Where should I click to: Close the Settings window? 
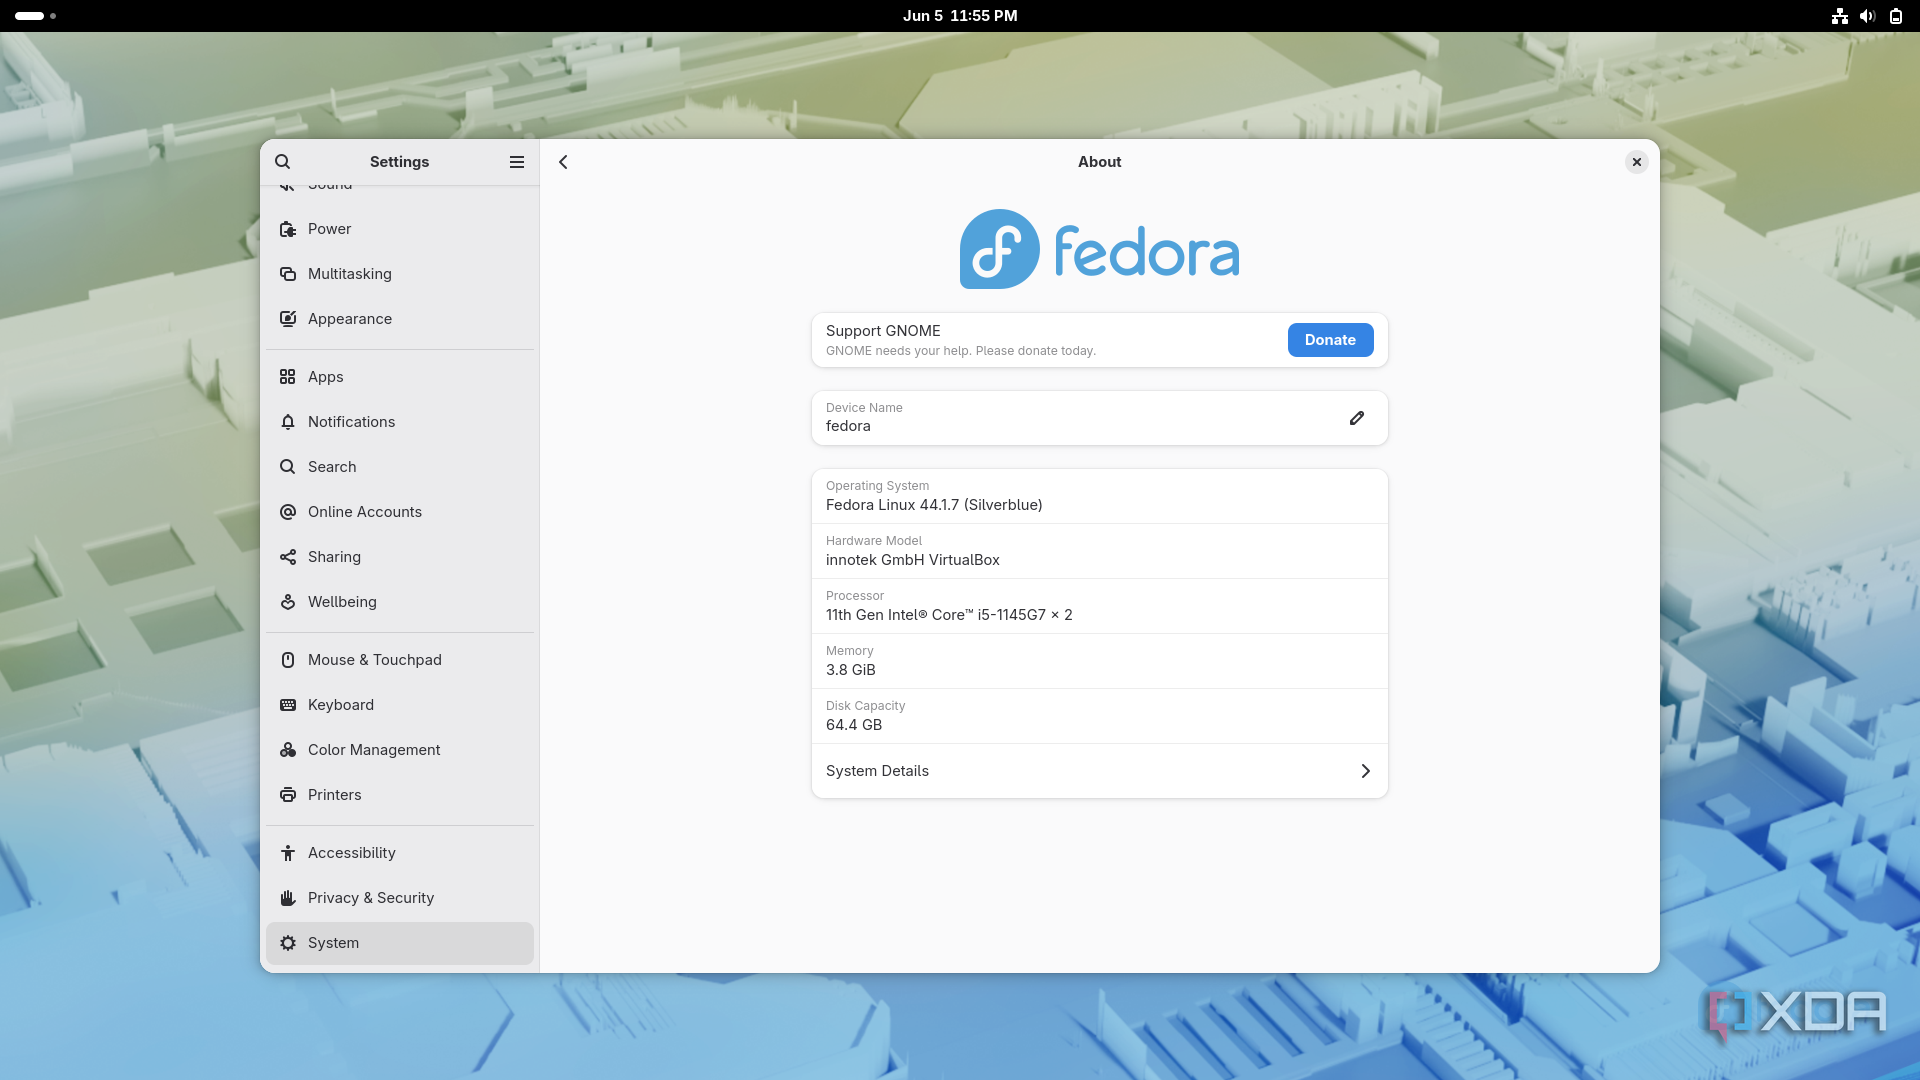pos(1637,162)
